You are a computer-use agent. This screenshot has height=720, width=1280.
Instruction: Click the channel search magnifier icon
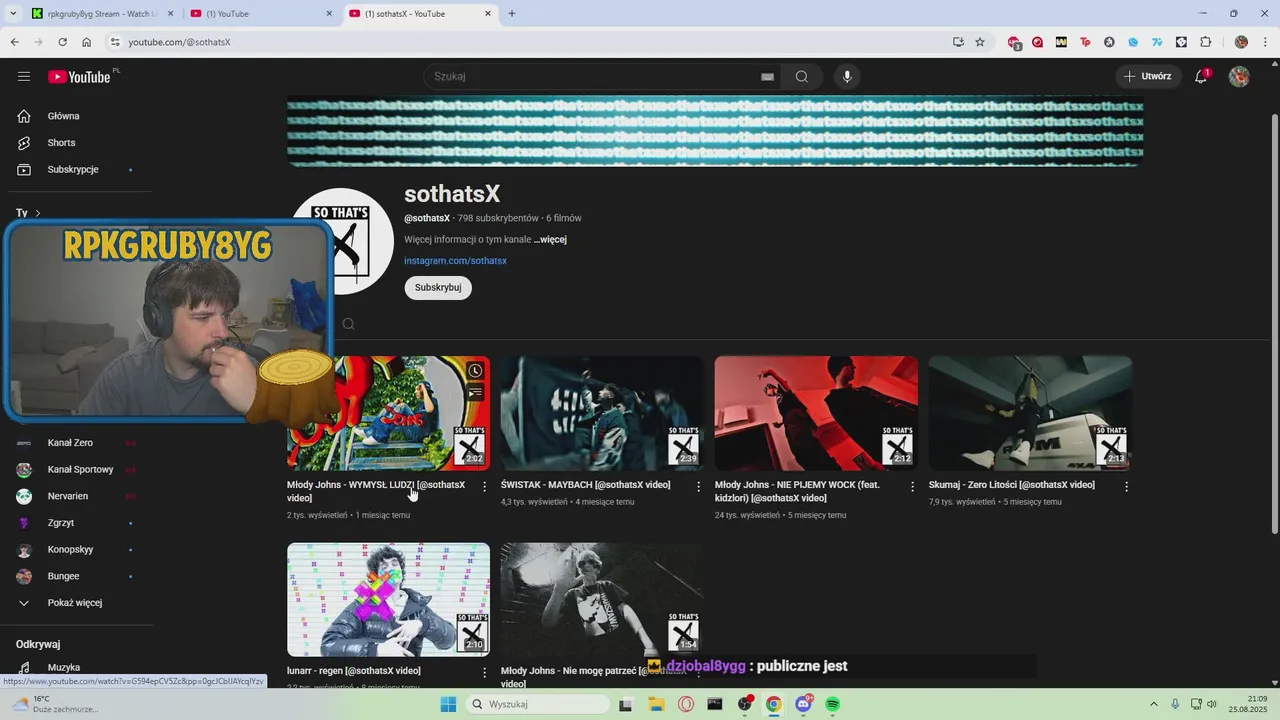(x=348, y=324)
